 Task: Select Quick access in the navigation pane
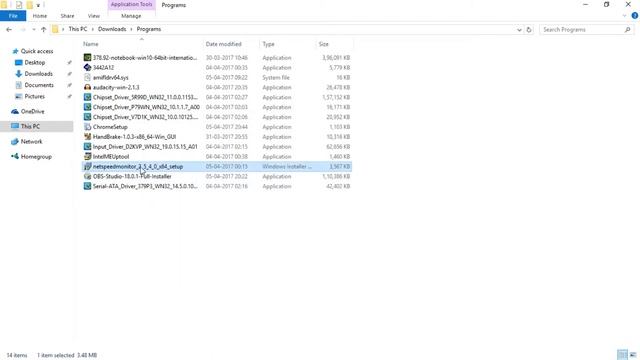pyautogui.click(x=37, y=51)
